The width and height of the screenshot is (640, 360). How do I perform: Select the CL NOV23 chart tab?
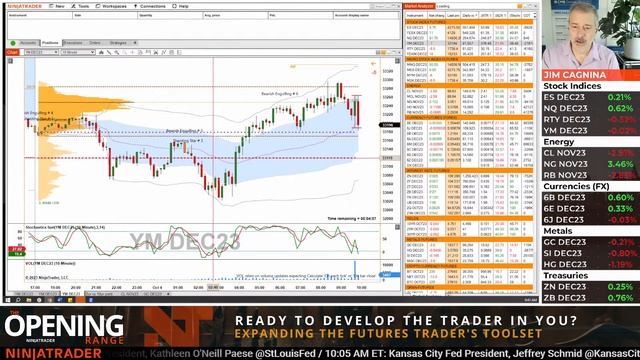tap(130, 294)
